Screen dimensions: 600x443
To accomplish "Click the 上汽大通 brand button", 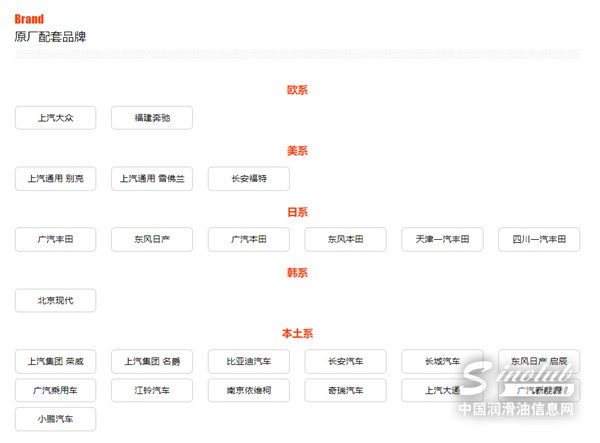I will click(x=442, y=391).
